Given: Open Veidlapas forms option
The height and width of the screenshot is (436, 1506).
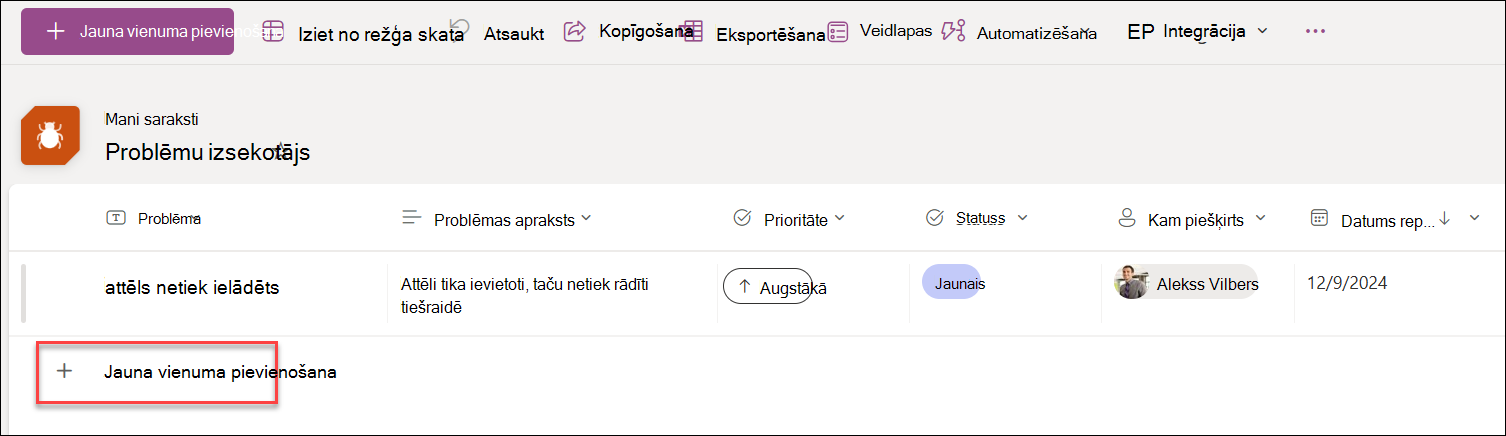Looking at the screenshot, I should 880,31.
